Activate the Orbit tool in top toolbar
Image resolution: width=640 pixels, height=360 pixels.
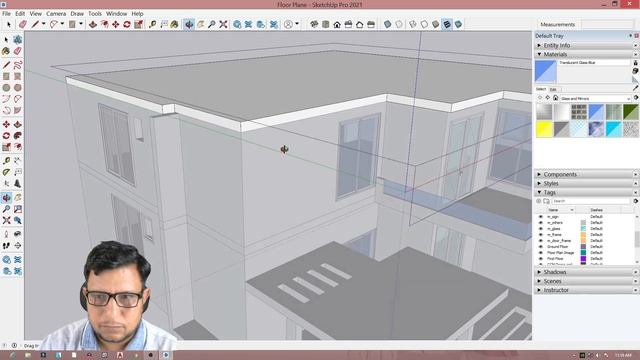(189, 24)
